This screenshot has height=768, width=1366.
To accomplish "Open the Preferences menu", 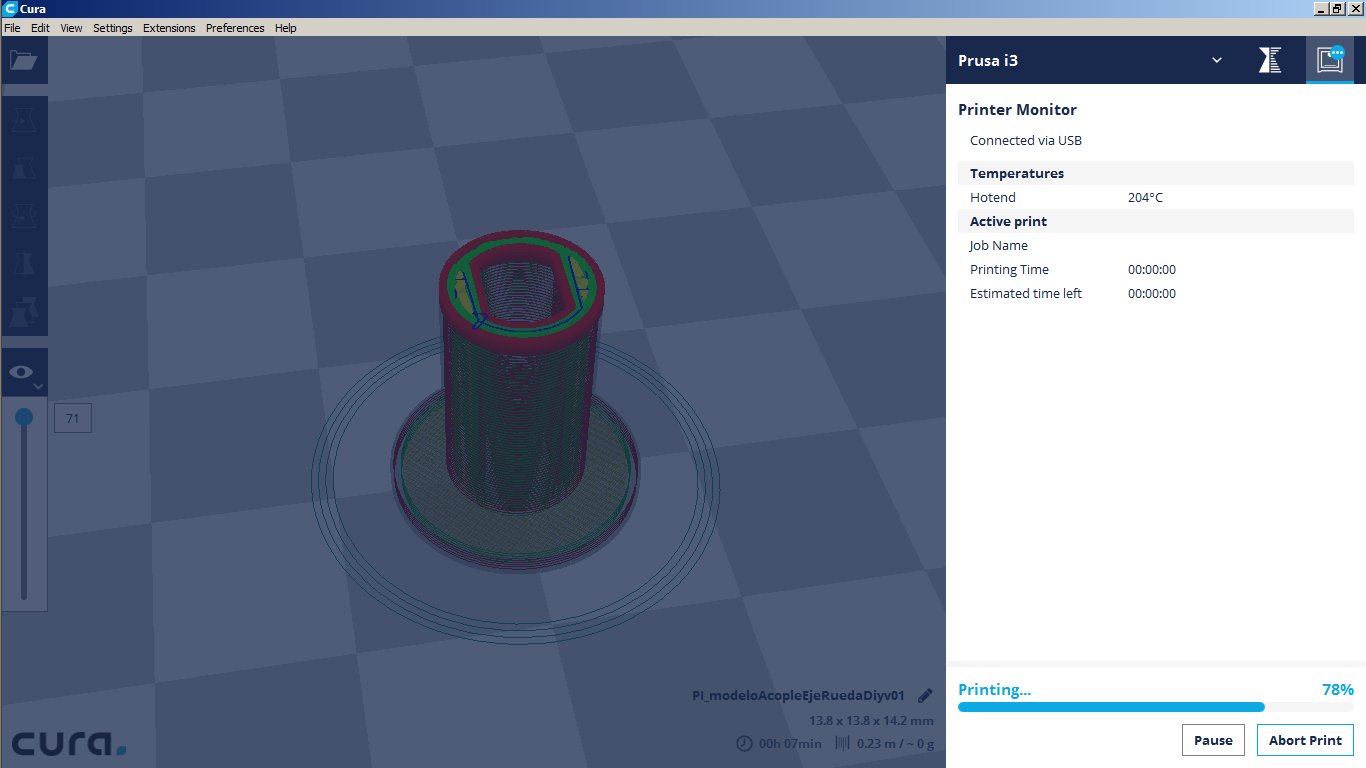I will [235, 28].
